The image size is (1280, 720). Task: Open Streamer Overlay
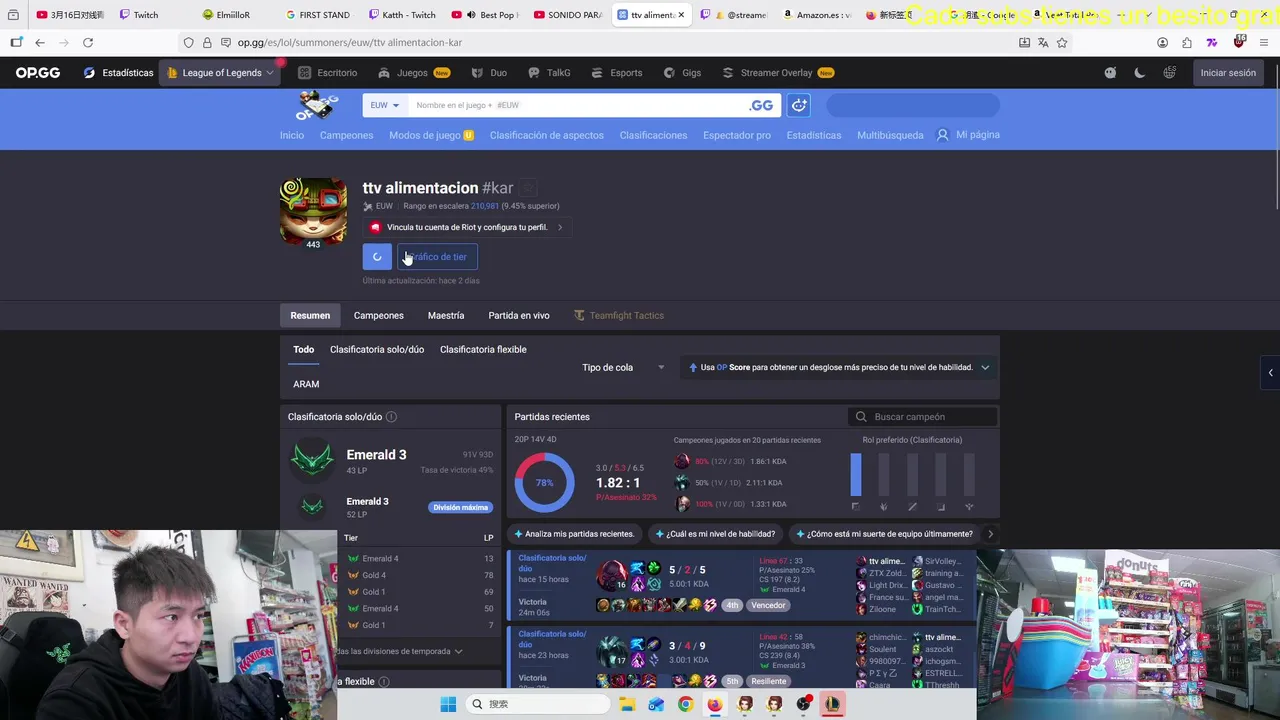(x=778, y=73)
